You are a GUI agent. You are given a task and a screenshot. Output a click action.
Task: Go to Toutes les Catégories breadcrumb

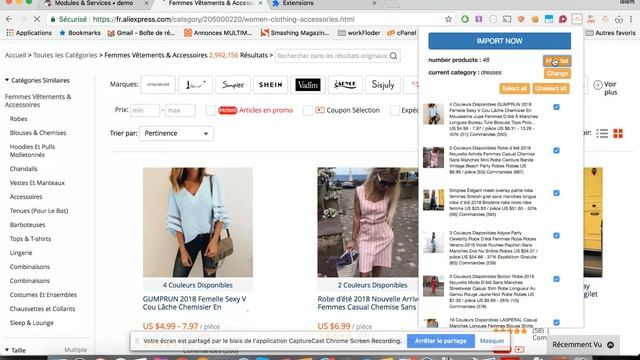point(65,55)
